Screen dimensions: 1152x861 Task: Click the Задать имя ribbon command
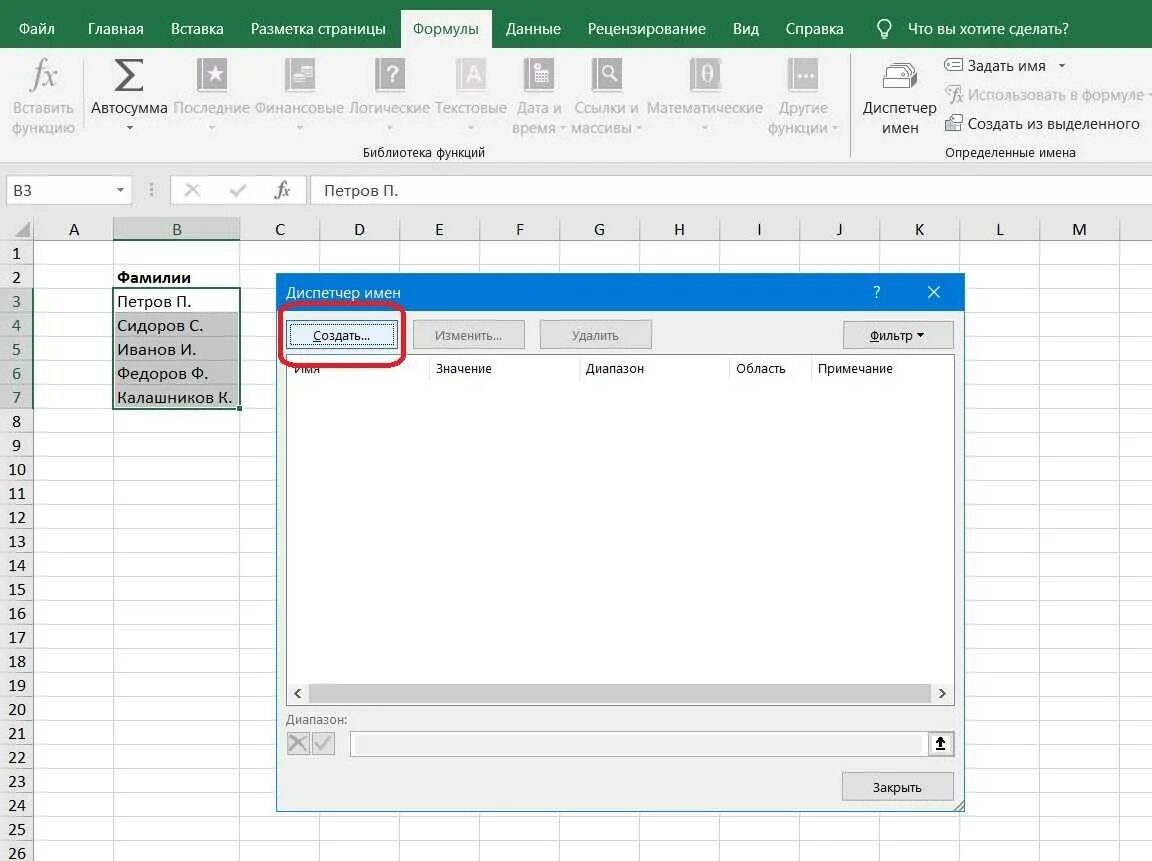[995, 65]
